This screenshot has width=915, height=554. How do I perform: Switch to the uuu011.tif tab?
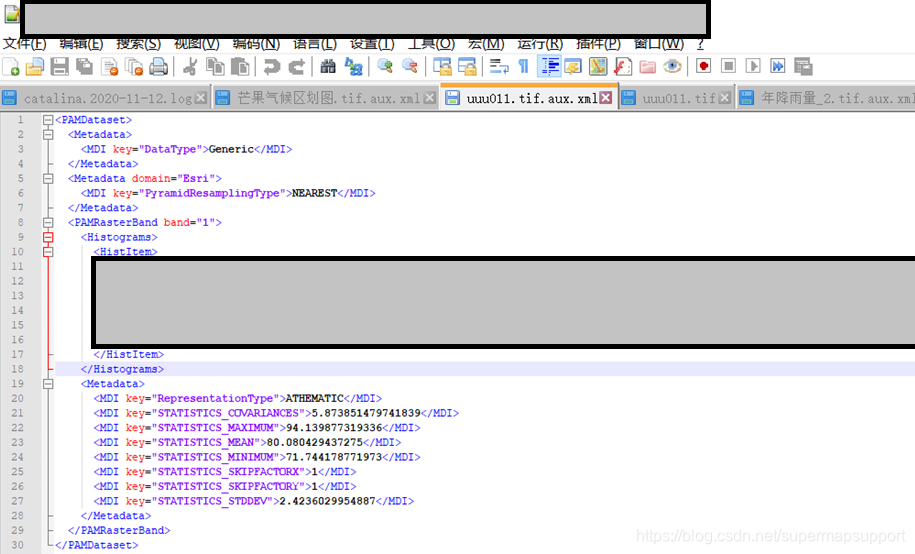click(679, 98)
